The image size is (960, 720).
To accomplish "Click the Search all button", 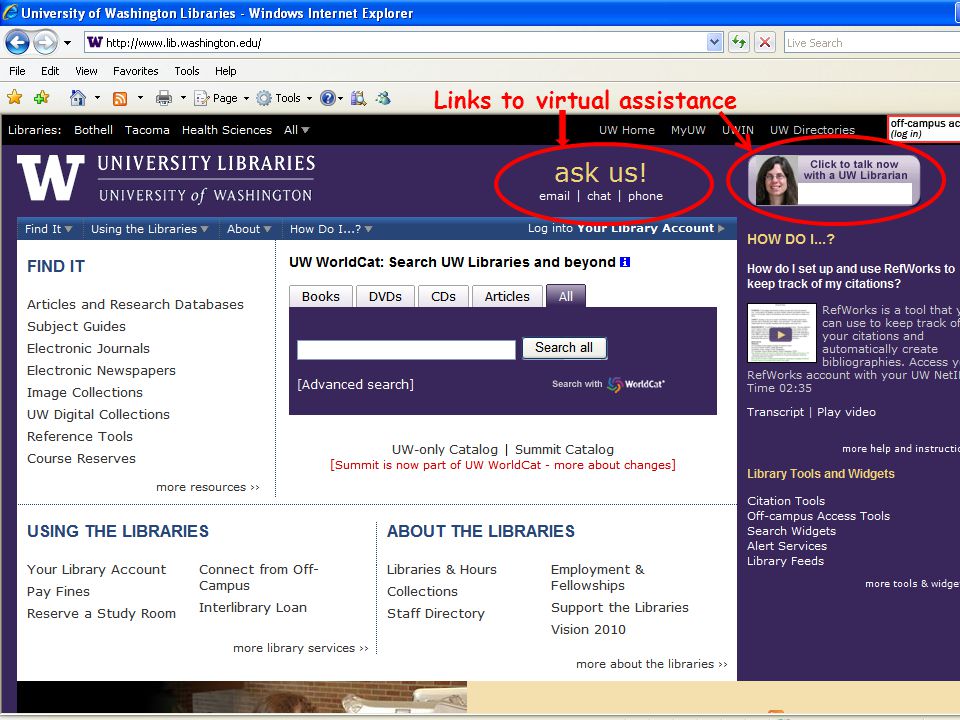I will pos(564,348).
